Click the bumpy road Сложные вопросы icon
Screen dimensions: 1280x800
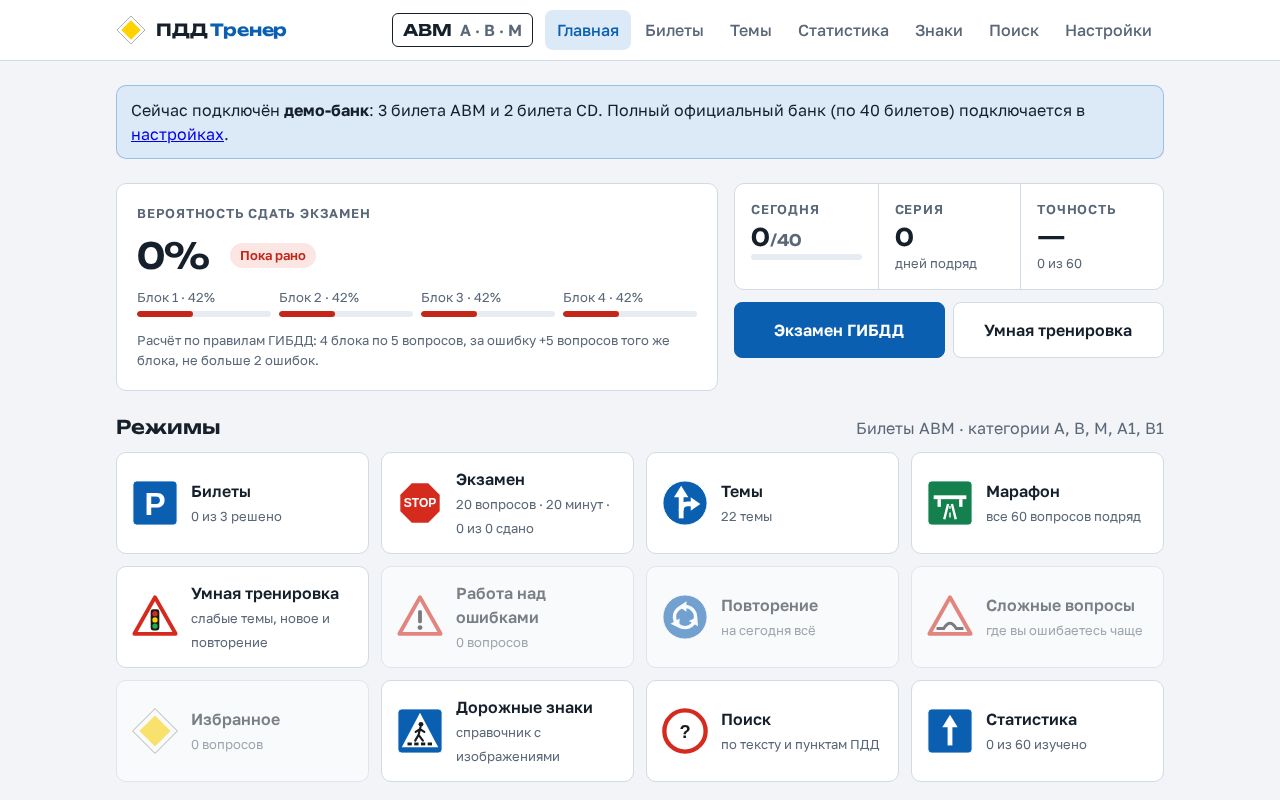coord(950,617)
